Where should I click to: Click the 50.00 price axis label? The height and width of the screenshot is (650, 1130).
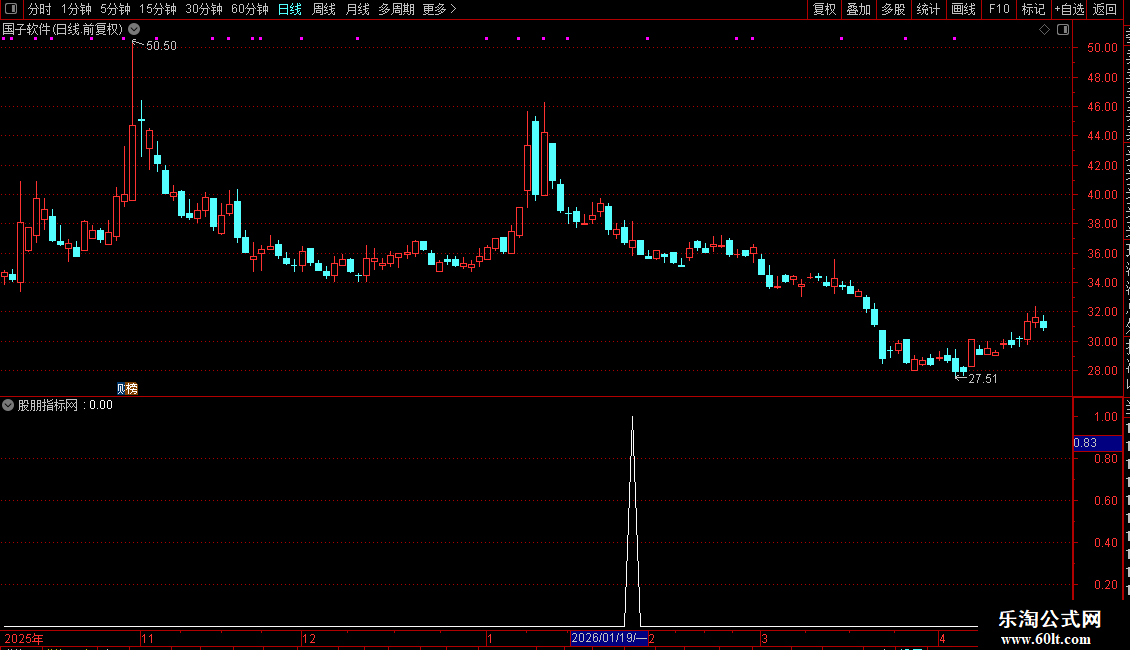click(x=1102, y=48)
